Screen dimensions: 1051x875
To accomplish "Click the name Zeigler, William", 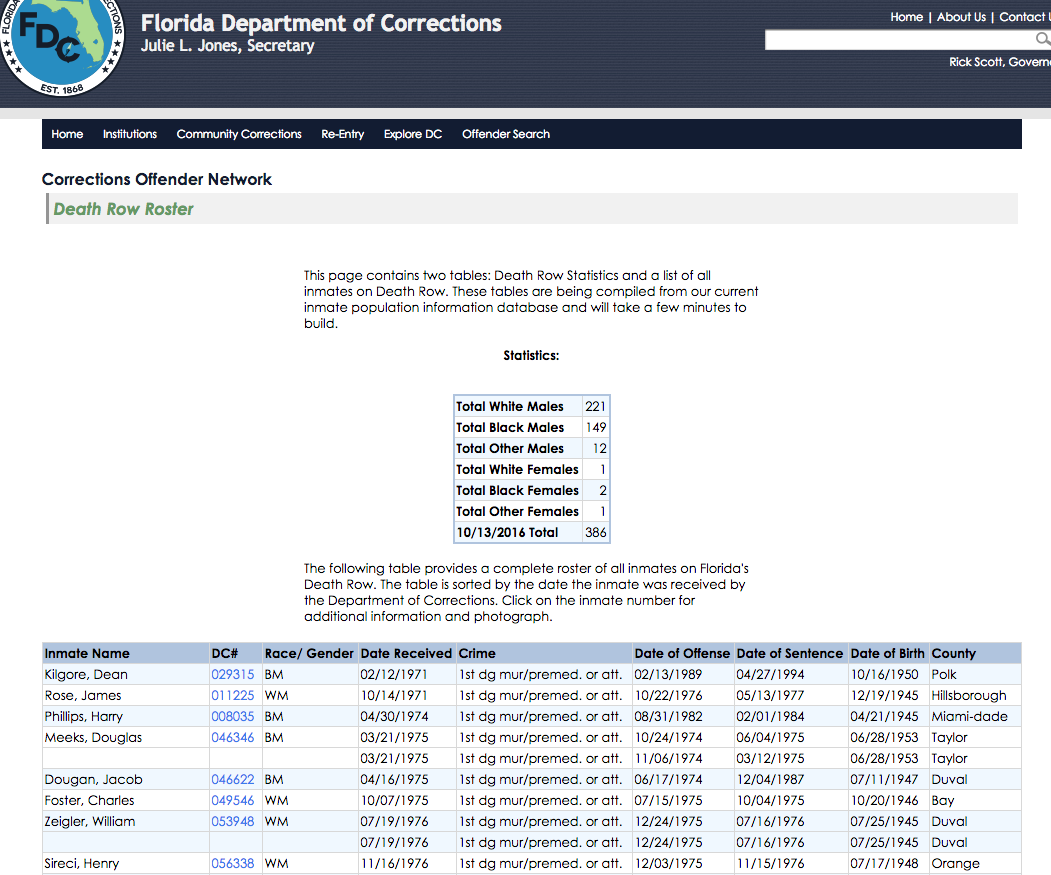I will click(90, 821).
